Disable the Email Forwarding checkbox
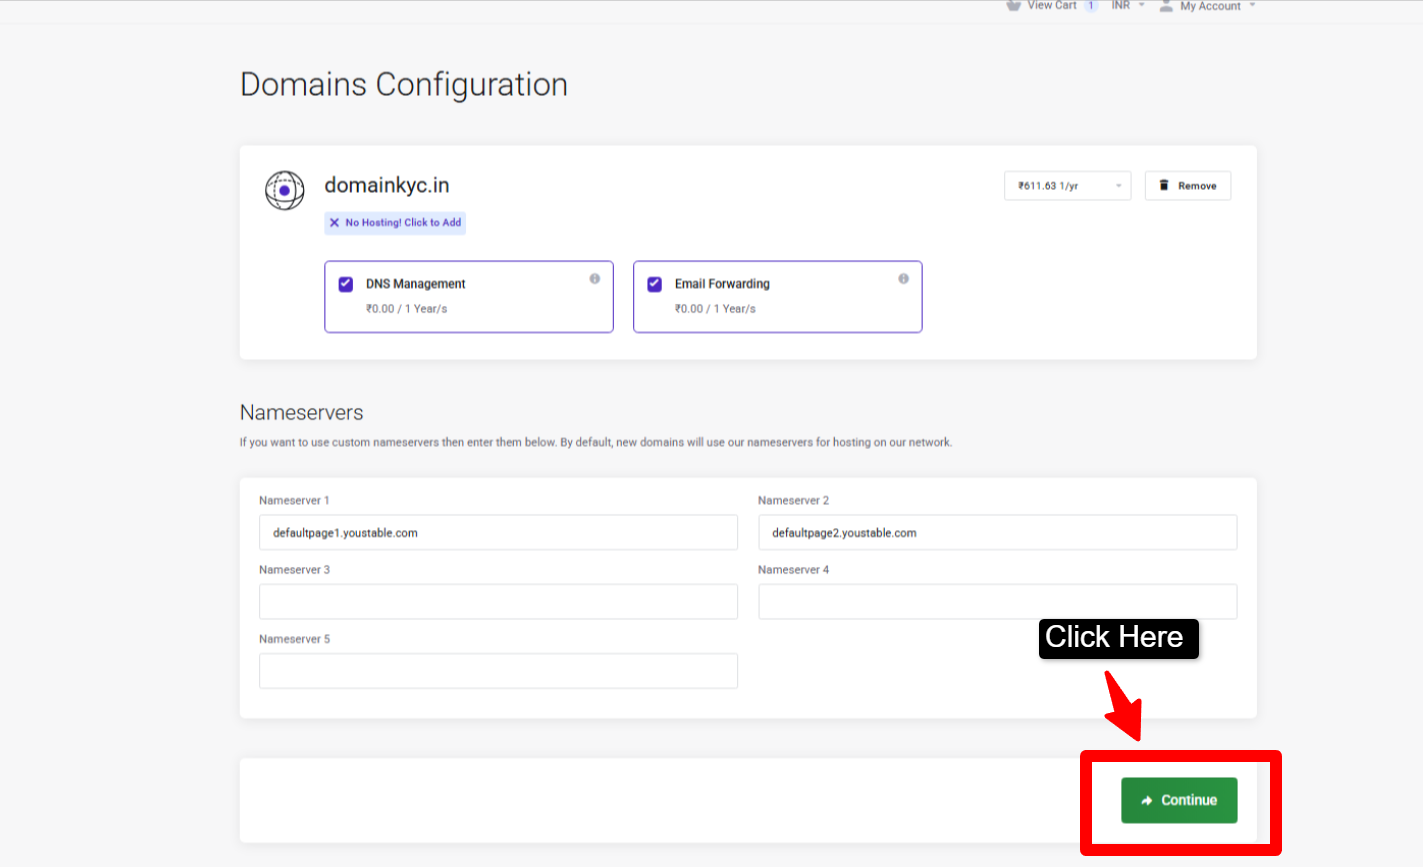The image size is (1423, 867). 654,284
